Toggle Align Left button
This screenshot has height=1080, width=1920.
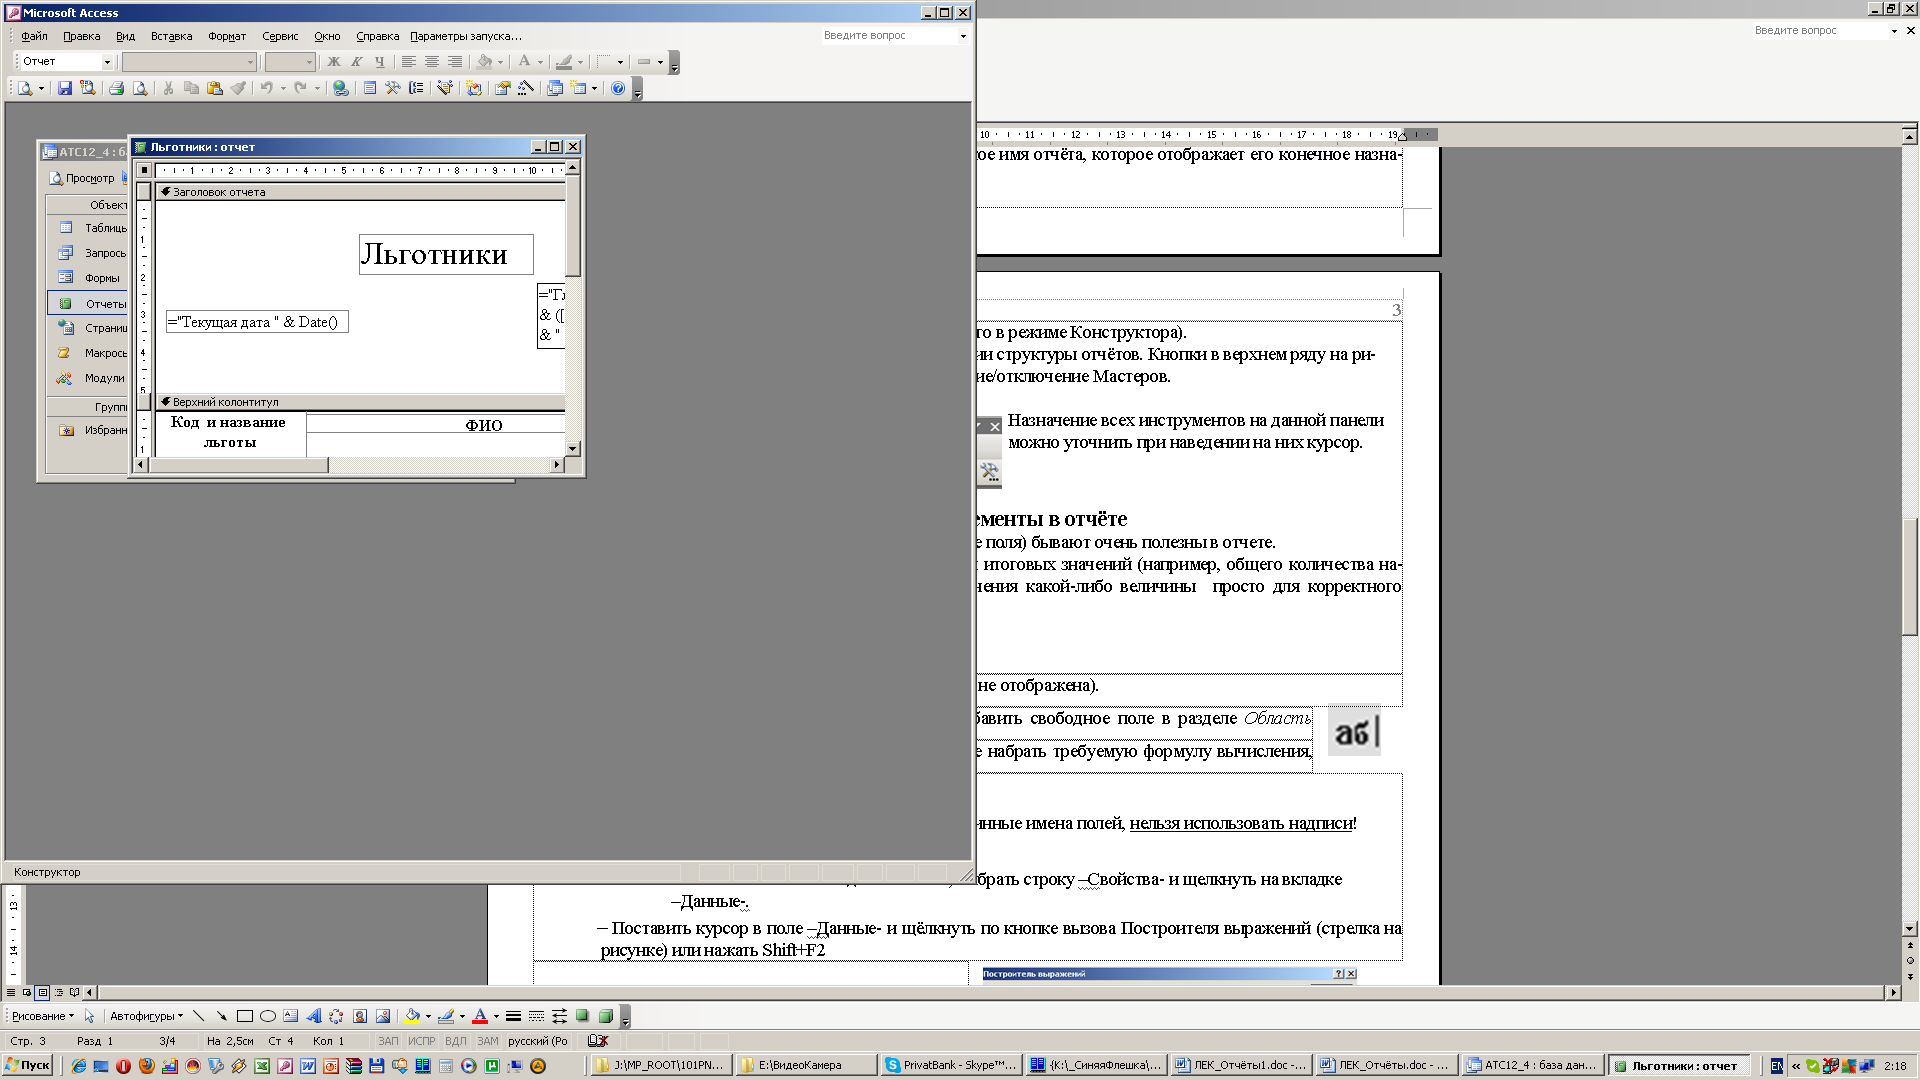pyautogui.click(x=409, y=62)
